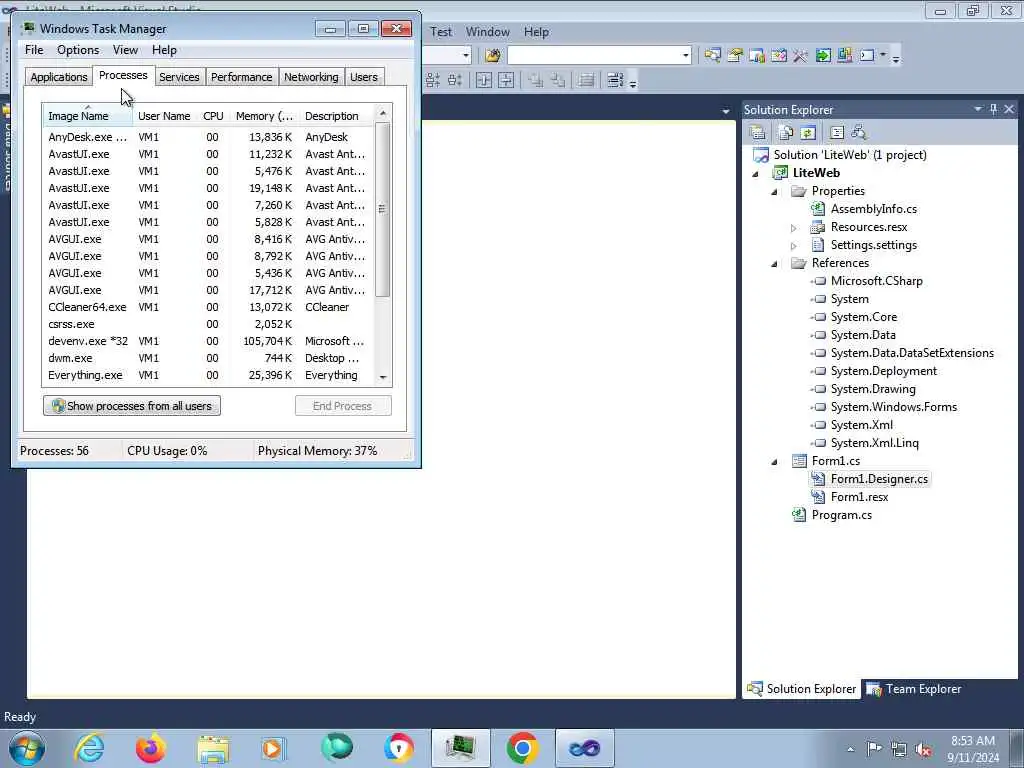Click the process list scroll-down arrow
Image resolution: width=1024 pixels, height=768 pixels.
(383, 377)
